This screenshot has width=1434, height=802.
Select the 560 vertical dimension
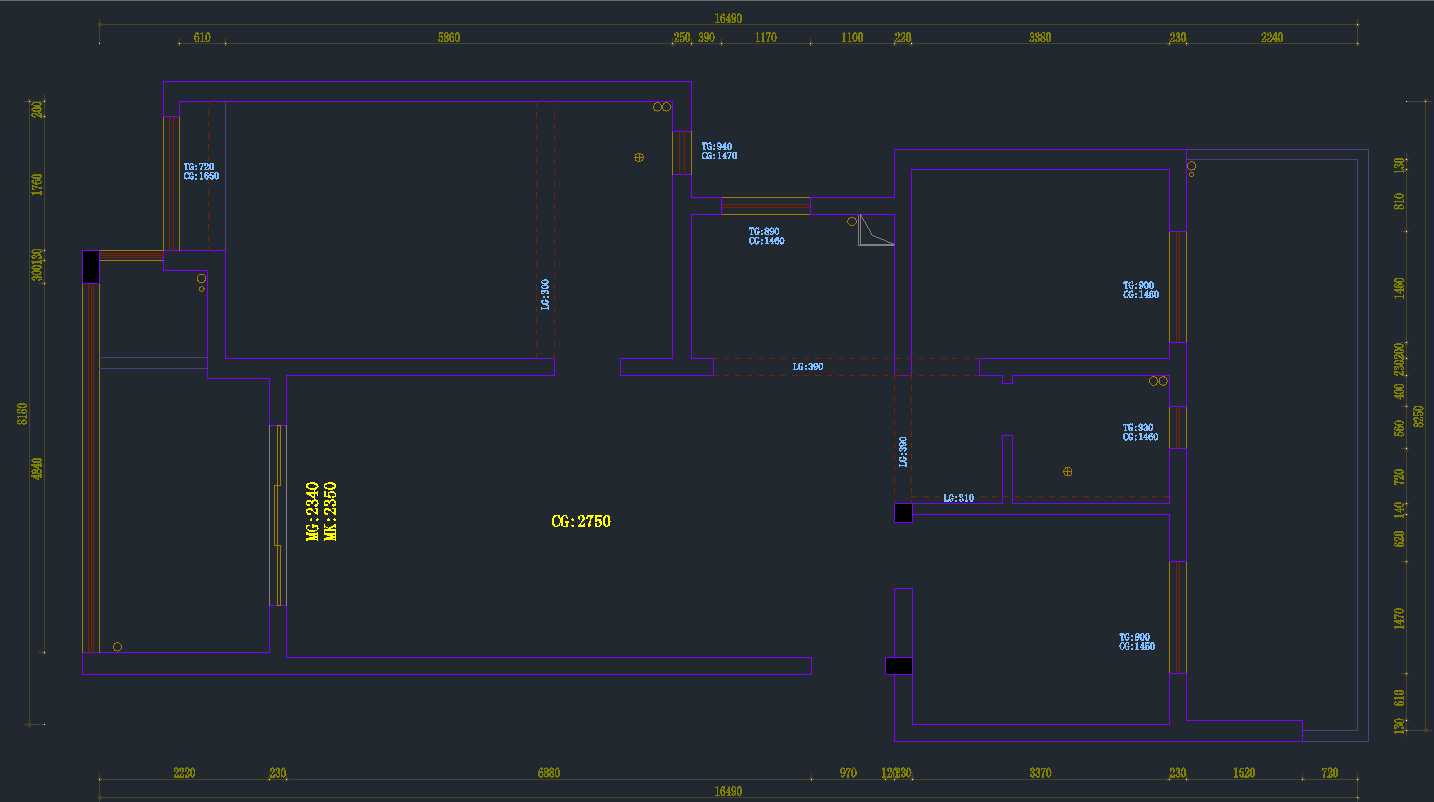coord(1399,427)
